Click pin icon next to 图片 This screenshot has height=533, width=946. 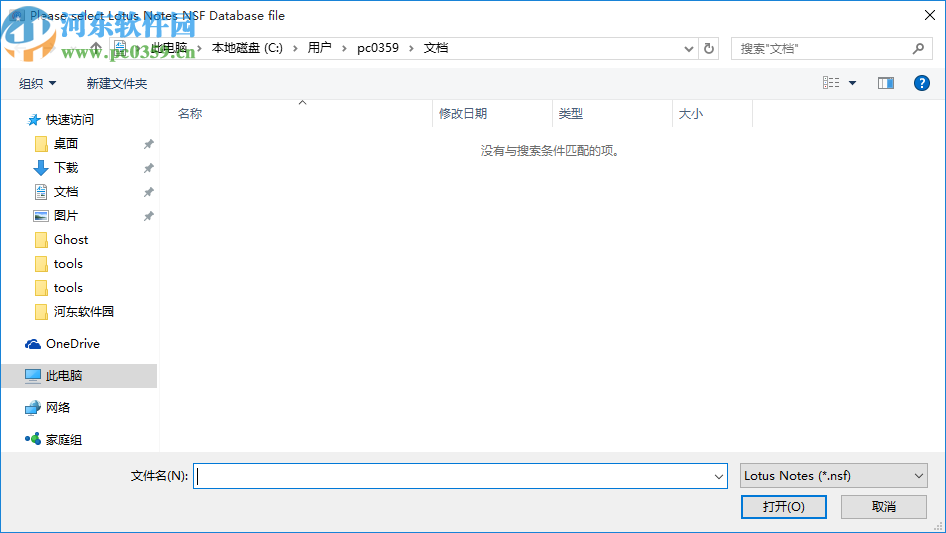(148, 215)
